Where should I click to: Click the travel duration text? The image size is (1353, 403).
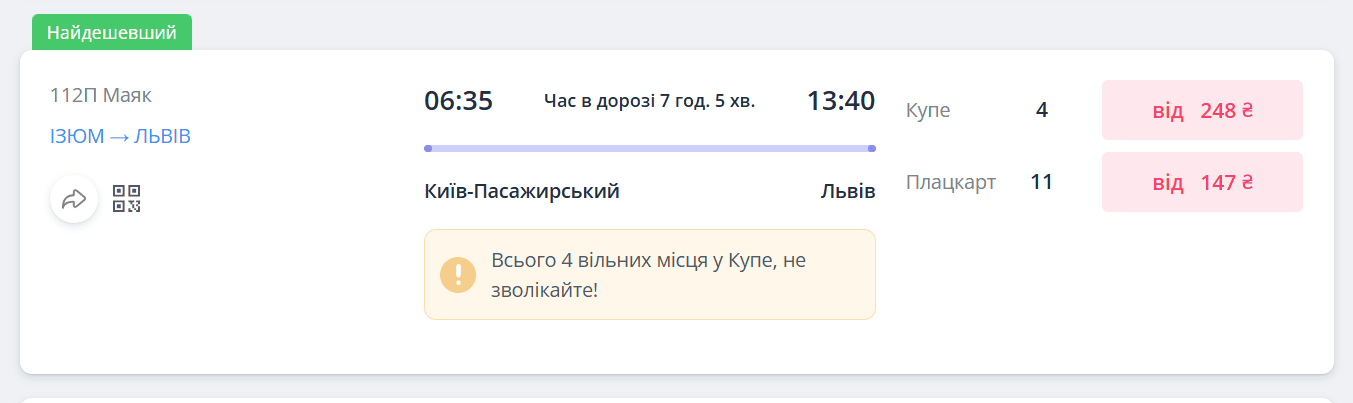click(x=650, y=101)
